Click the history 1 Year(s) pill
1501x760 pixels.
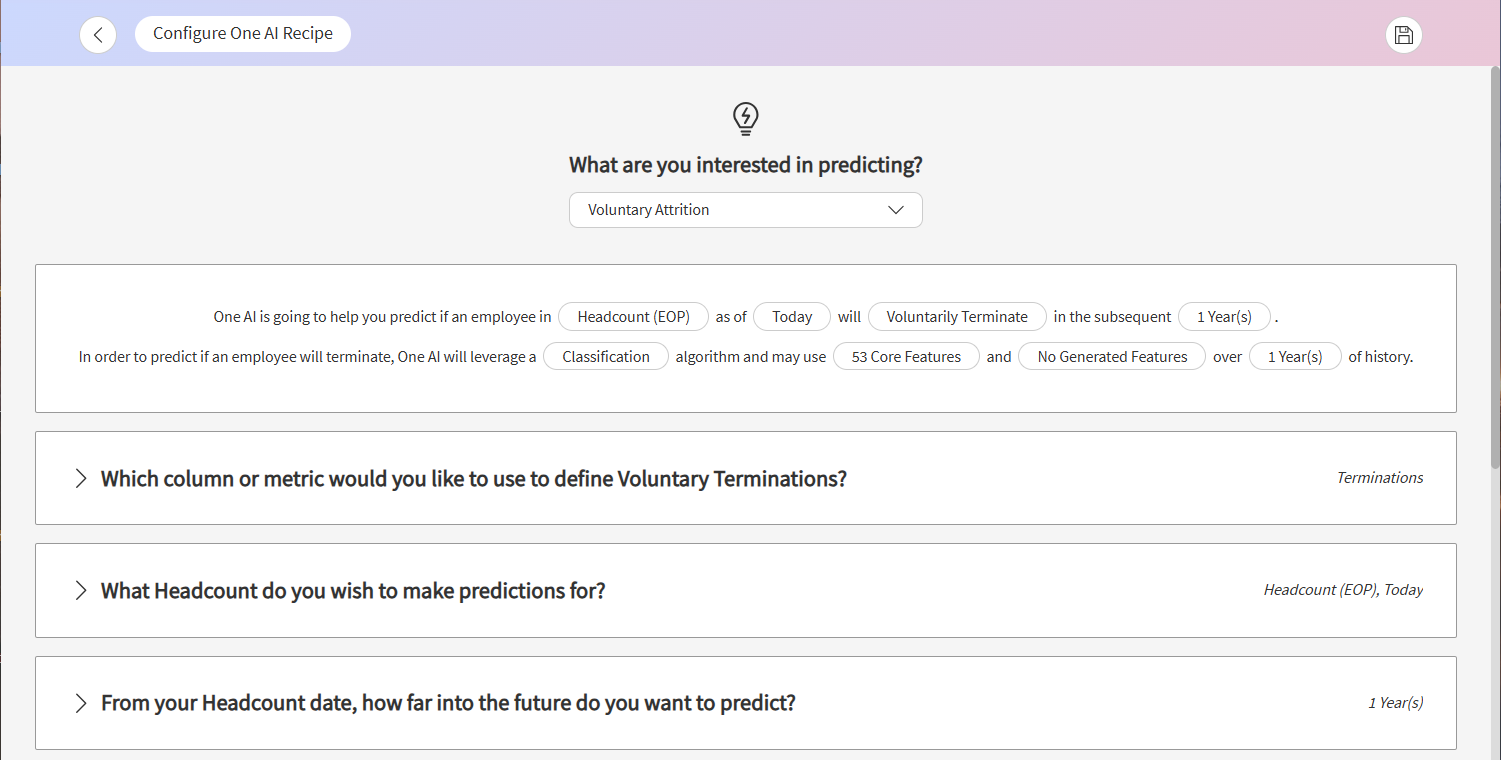coord(1295,356)
